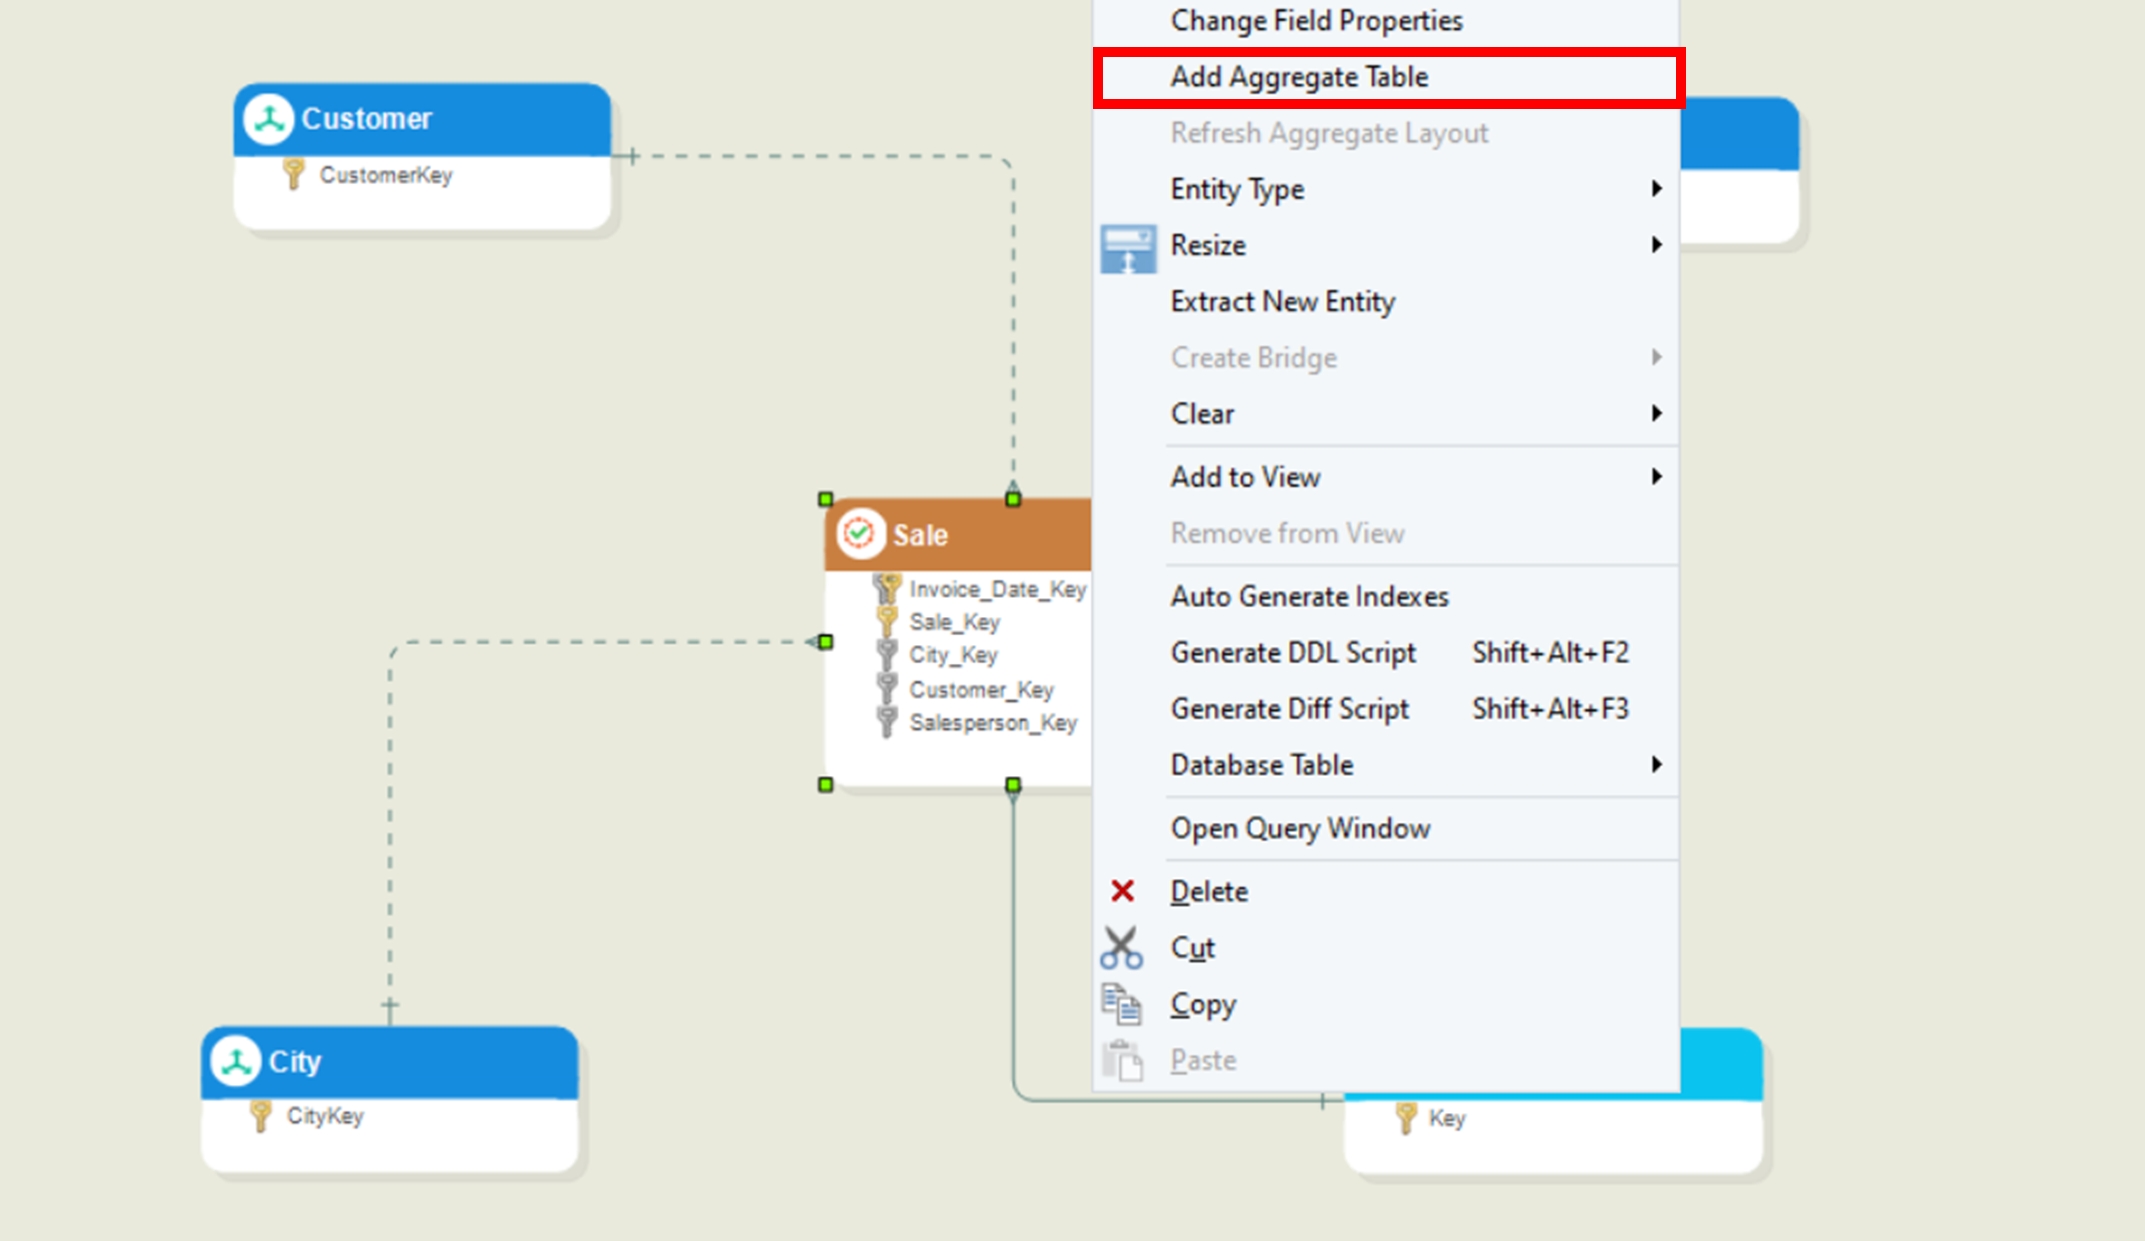Expand the Database Table submenu arrow
Screen dimensions: 2145x1241
1656,765
